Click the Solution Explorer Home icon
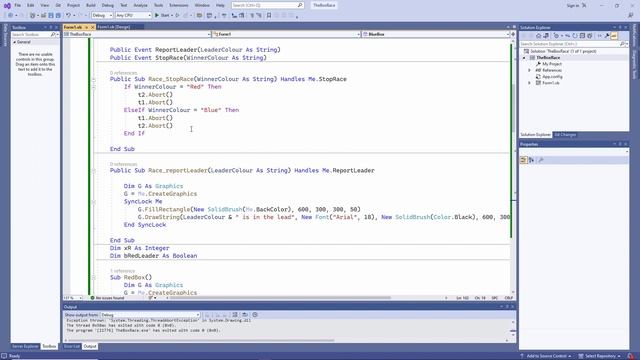Viewport: 640px width, 360px height. click(538, 36)
